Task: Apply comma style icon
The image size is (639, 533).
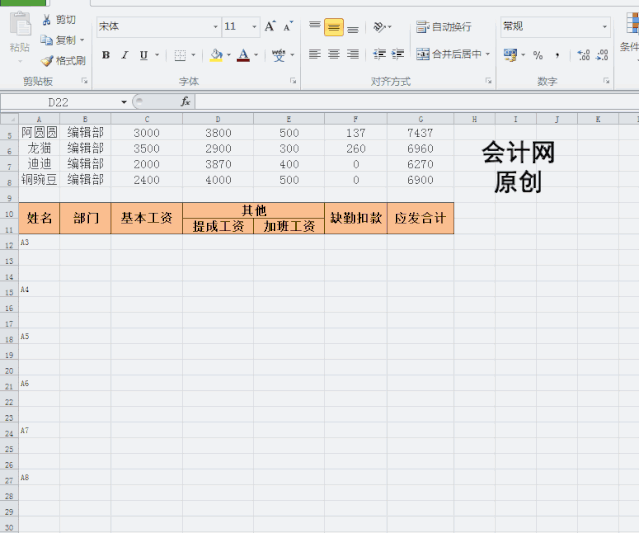Action: pos(557,55)
